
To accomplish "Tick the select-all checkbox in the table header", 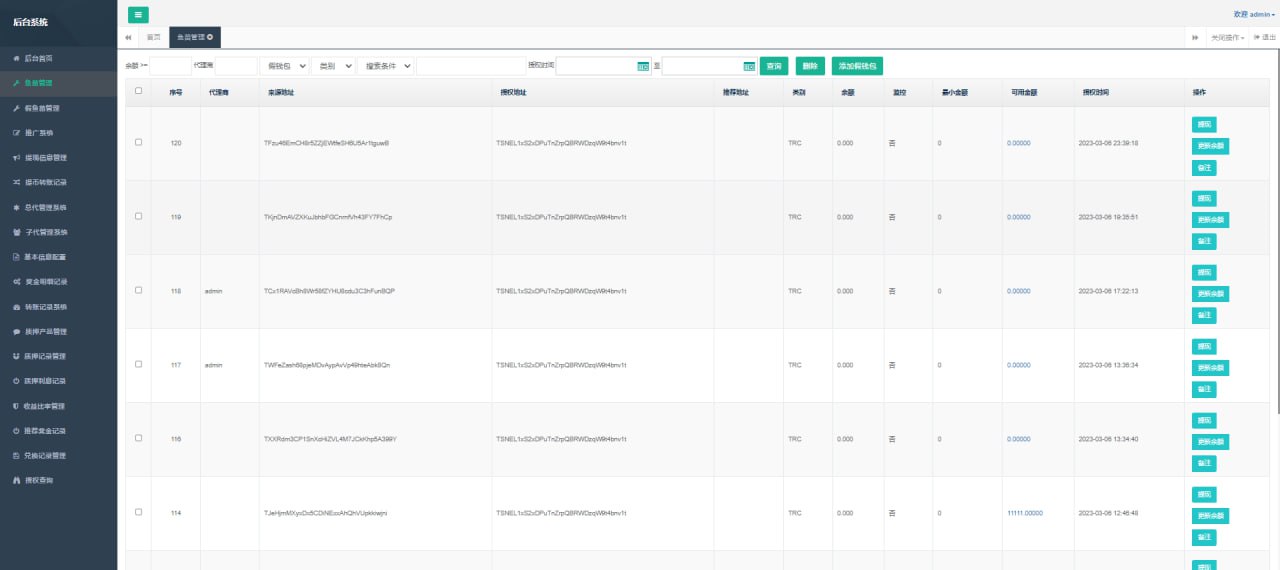I will (138, 91).
